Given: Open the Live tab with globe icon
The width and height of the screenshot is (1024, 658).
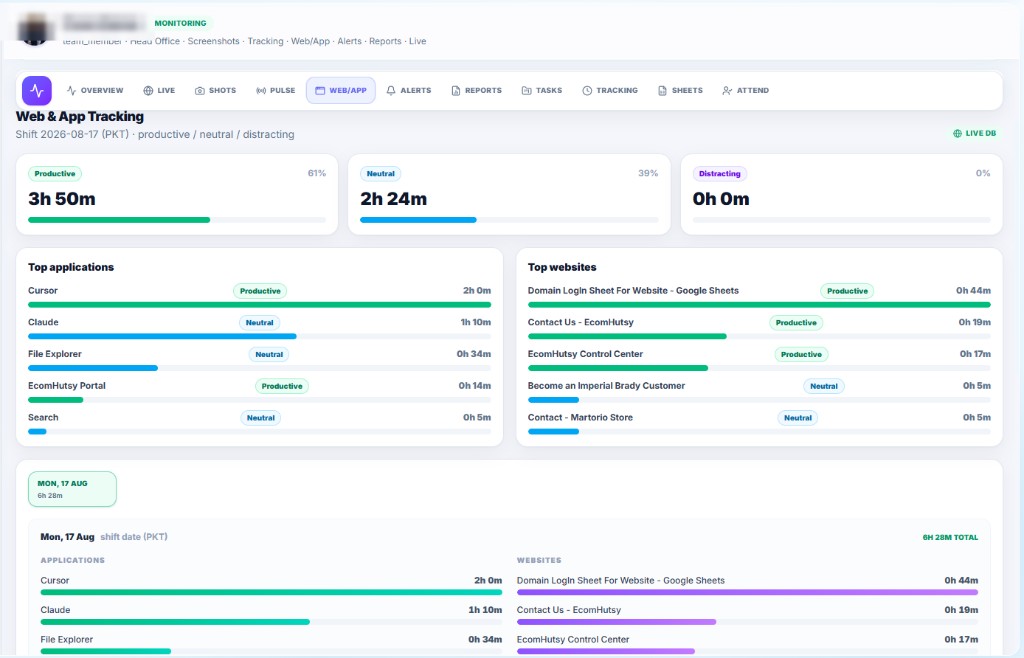Looking at the screenshot, I should coord(159,90).
